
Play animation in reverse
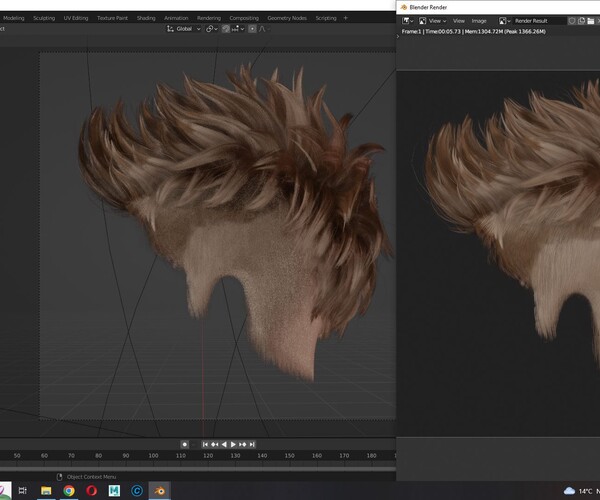click(x=224, y=444)
